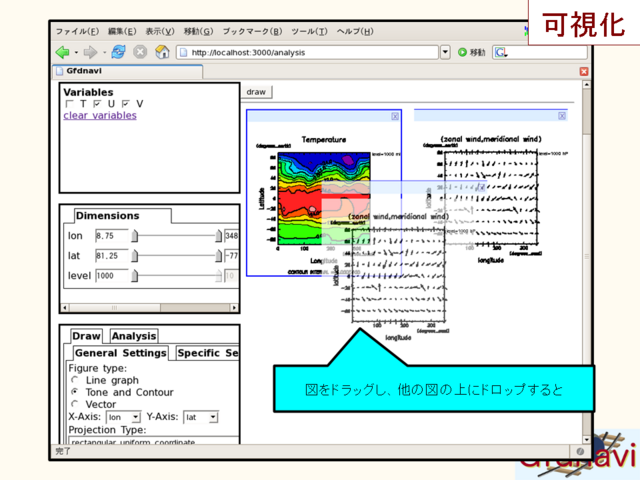Select the Line graph figure type
The image size is (640, 480).
(75, 380)
